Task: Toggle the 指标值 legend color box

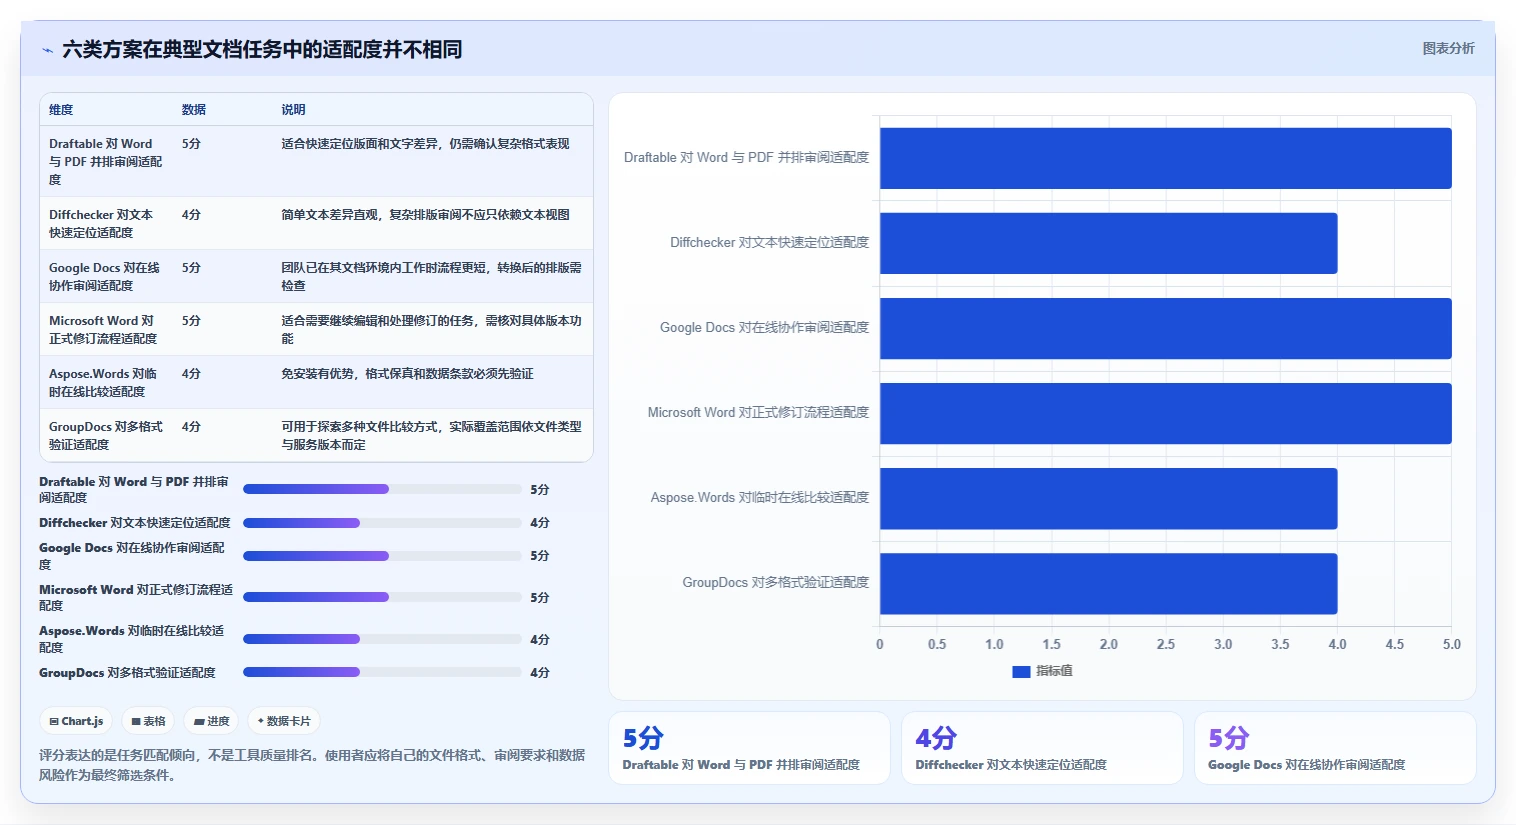Action: click(x=1021, y=672)
